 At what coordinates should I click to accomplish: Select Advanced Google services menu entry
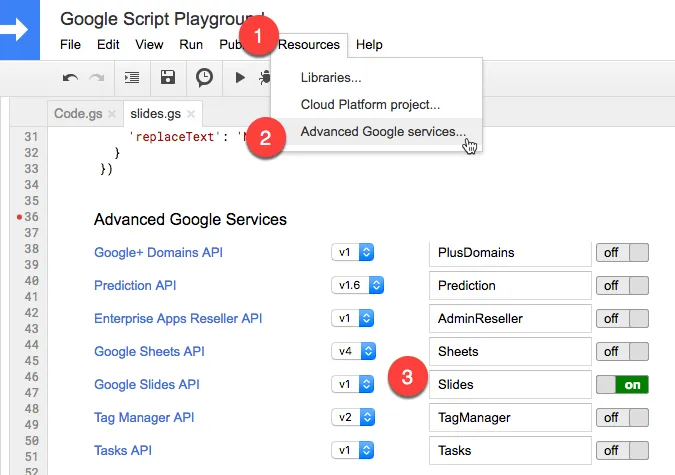click(x=383, y=131)
